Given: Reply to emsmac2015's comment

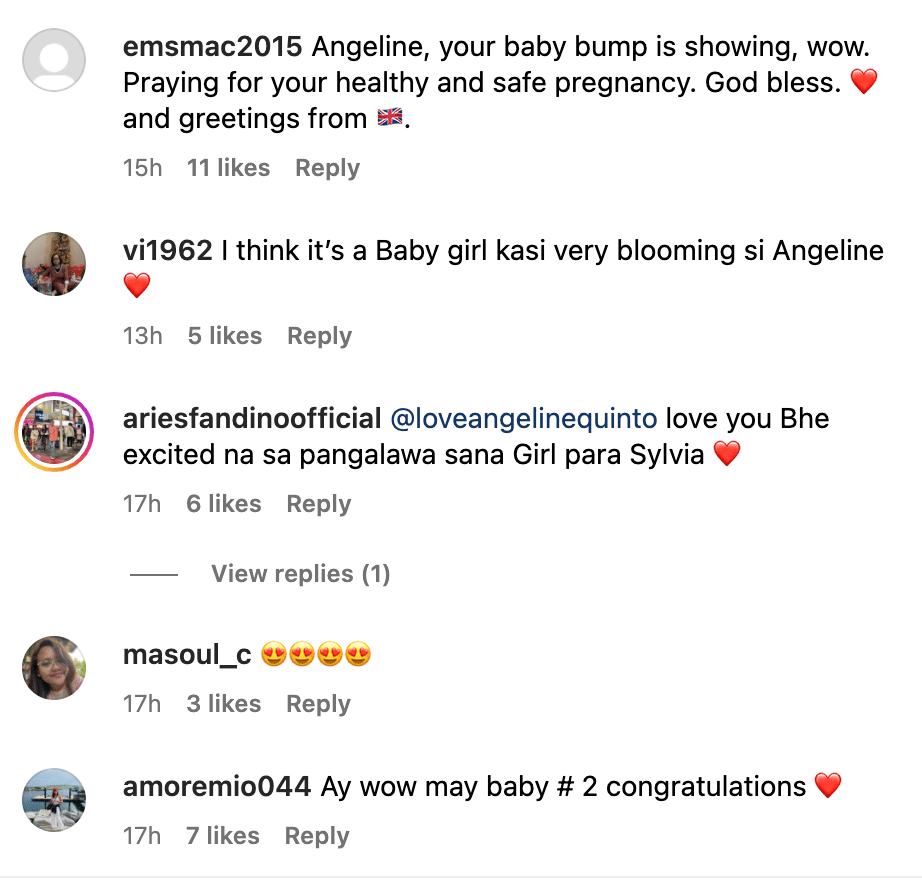Looking at the screenshot, I should tap(327, 168).
